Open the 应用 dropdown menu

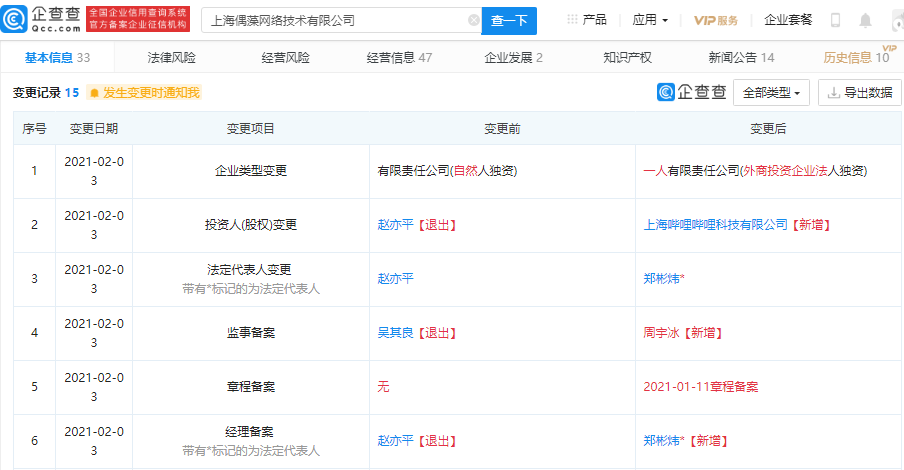point(650,20)
